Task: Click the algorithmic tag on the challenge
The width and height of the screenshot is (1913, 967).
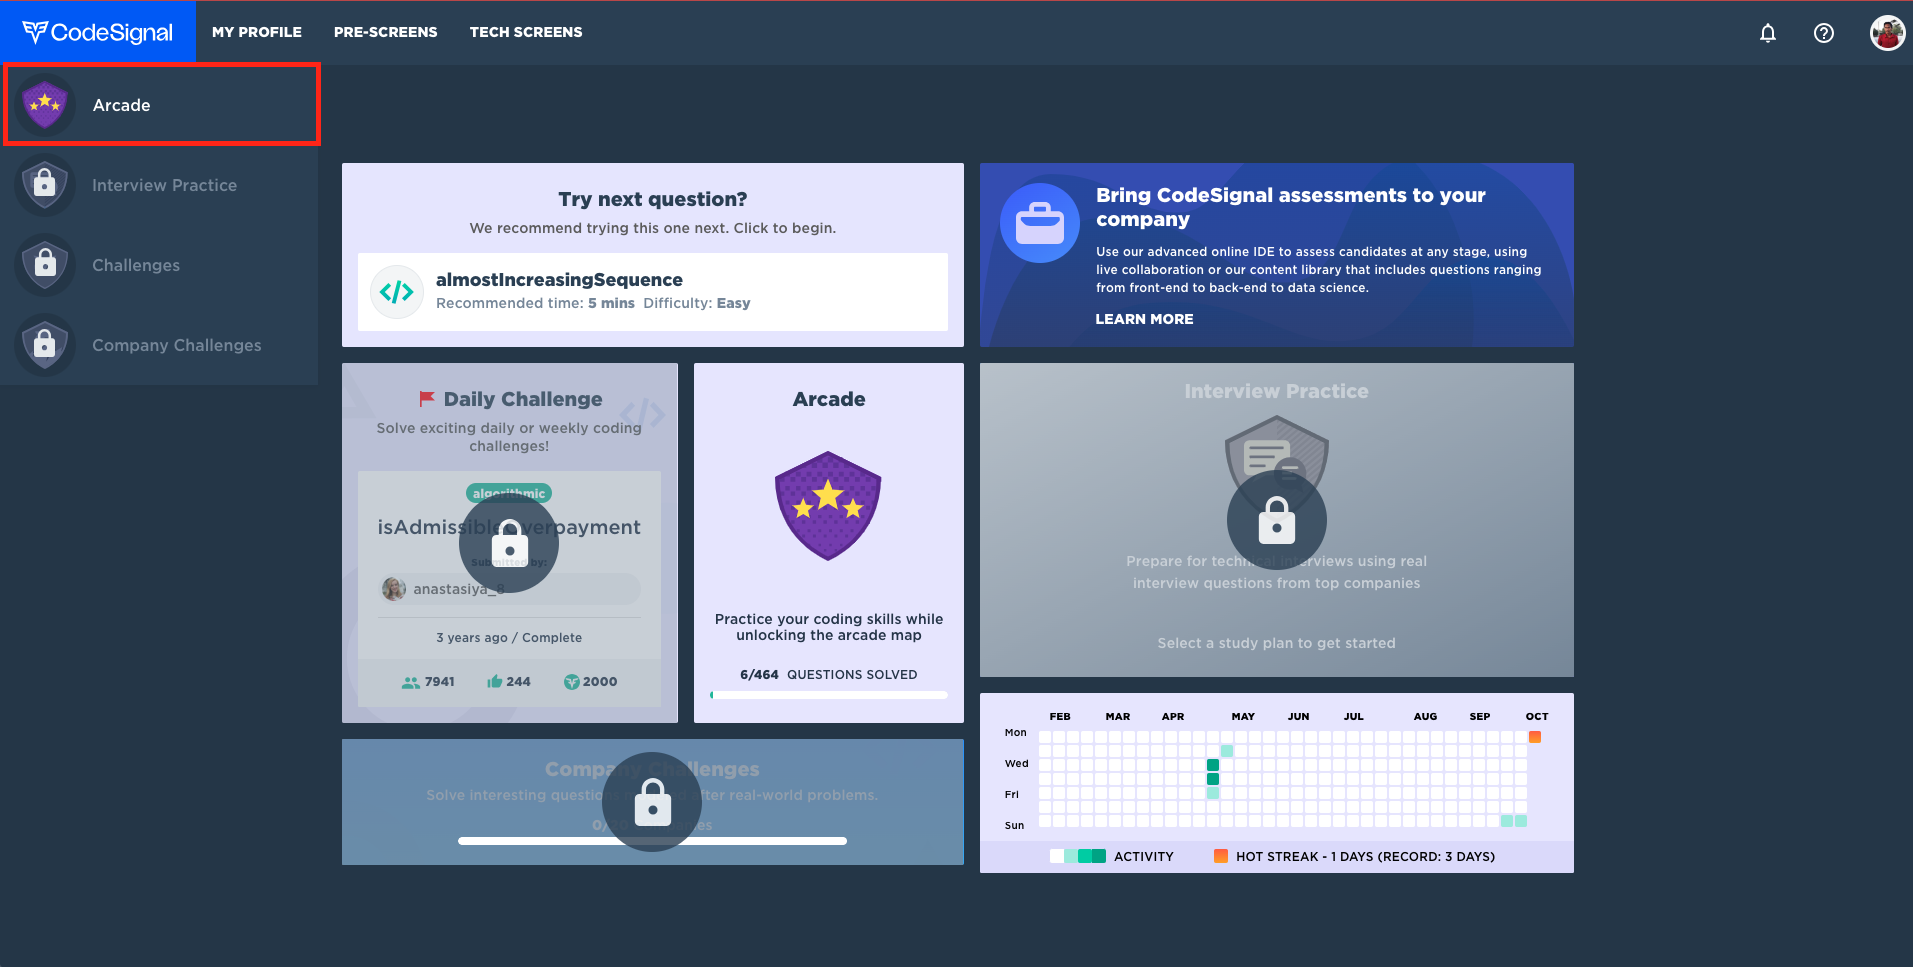Action: click(x=509, y=493)
